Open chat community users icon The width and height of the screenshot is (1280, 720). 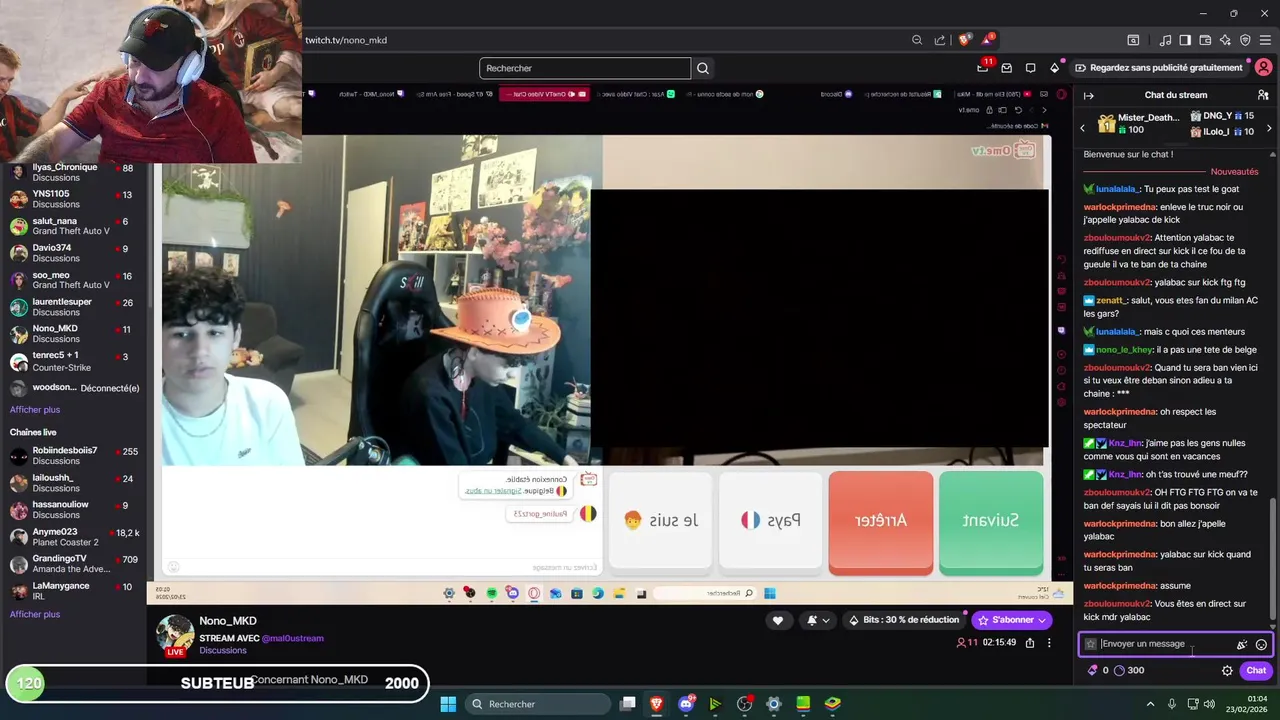tap(1263, 95)
